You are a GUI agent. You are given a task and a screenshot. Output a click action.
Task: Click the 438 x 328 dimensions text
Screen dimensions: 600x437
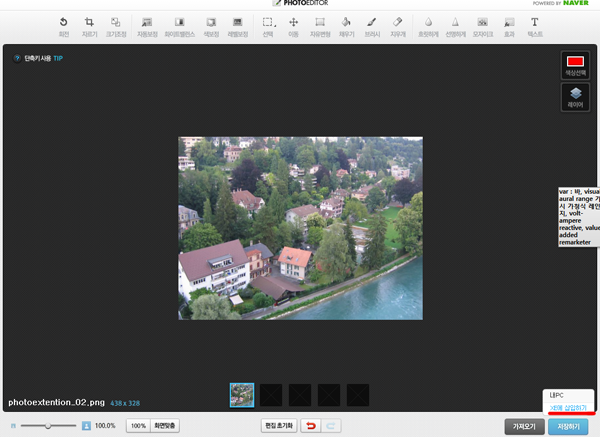pos(125,403)
